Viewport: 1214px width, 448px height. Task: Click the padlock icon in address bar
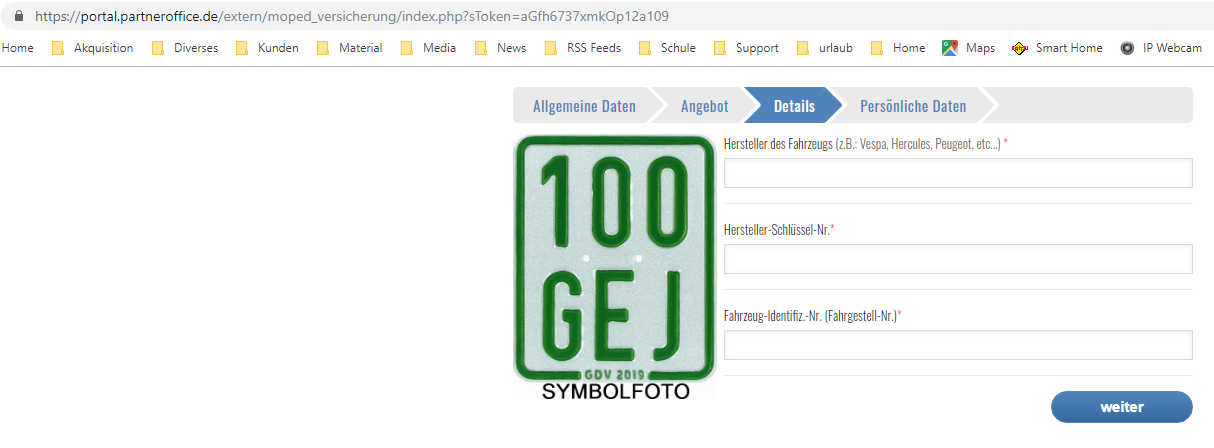coord(18,16)
